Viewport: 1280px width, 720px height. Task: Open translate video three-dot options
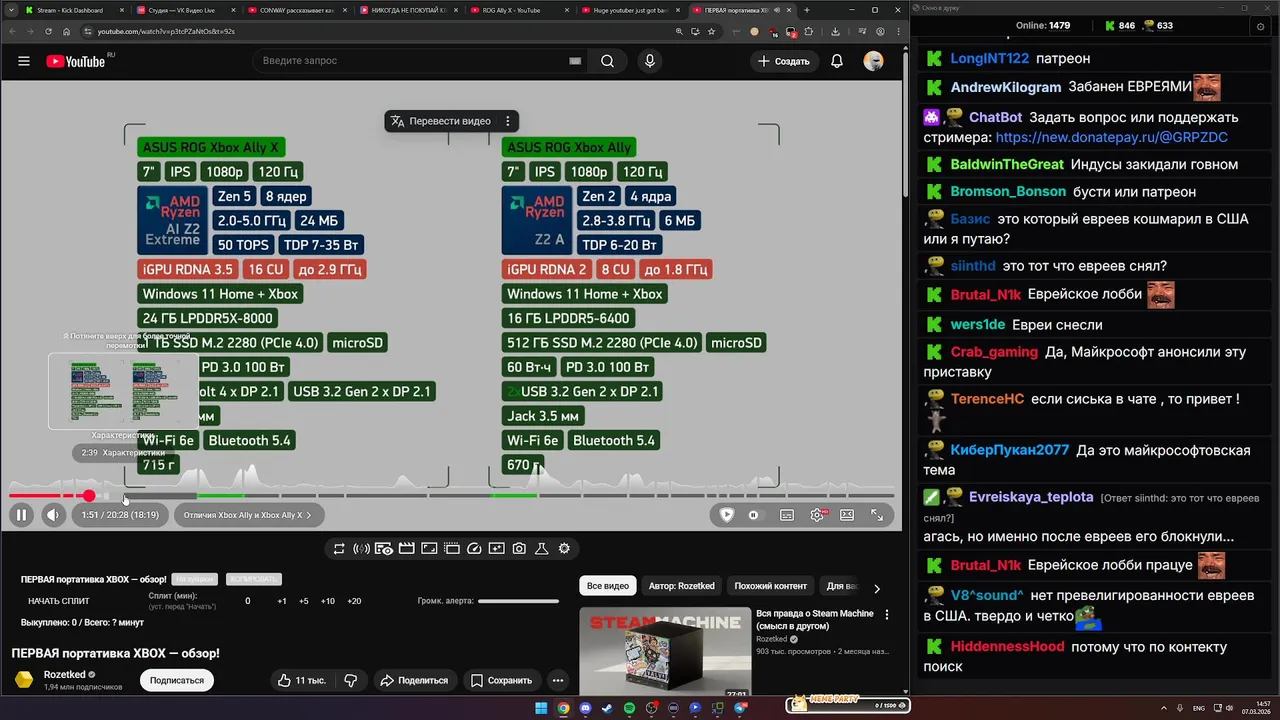(x=508, y=121)
